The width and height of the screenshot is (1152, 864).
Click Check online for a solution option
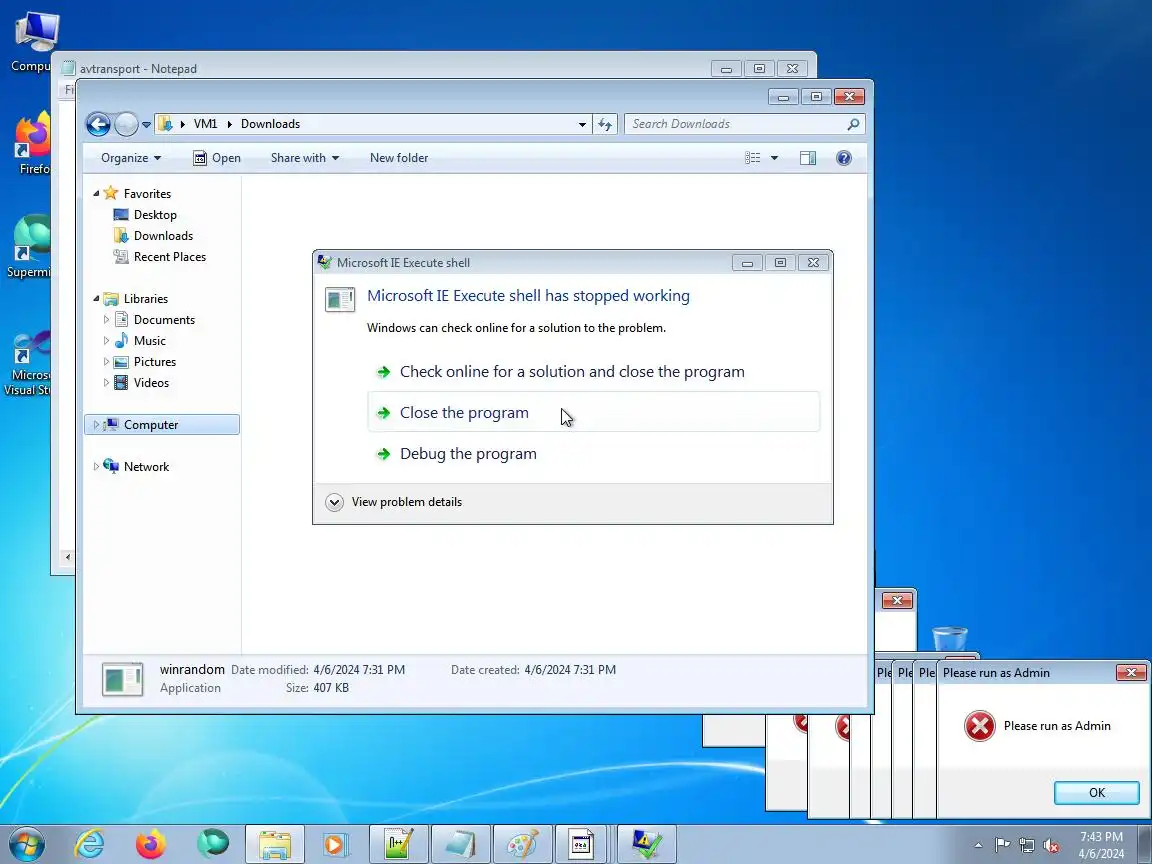[x=594, y=372]
